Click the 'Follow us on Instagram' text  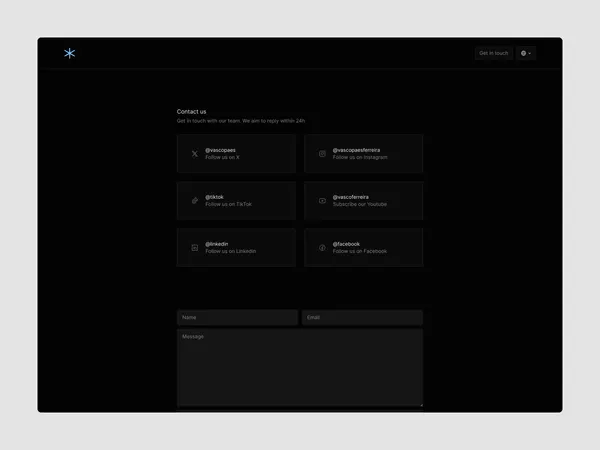[x=360, y=157]
